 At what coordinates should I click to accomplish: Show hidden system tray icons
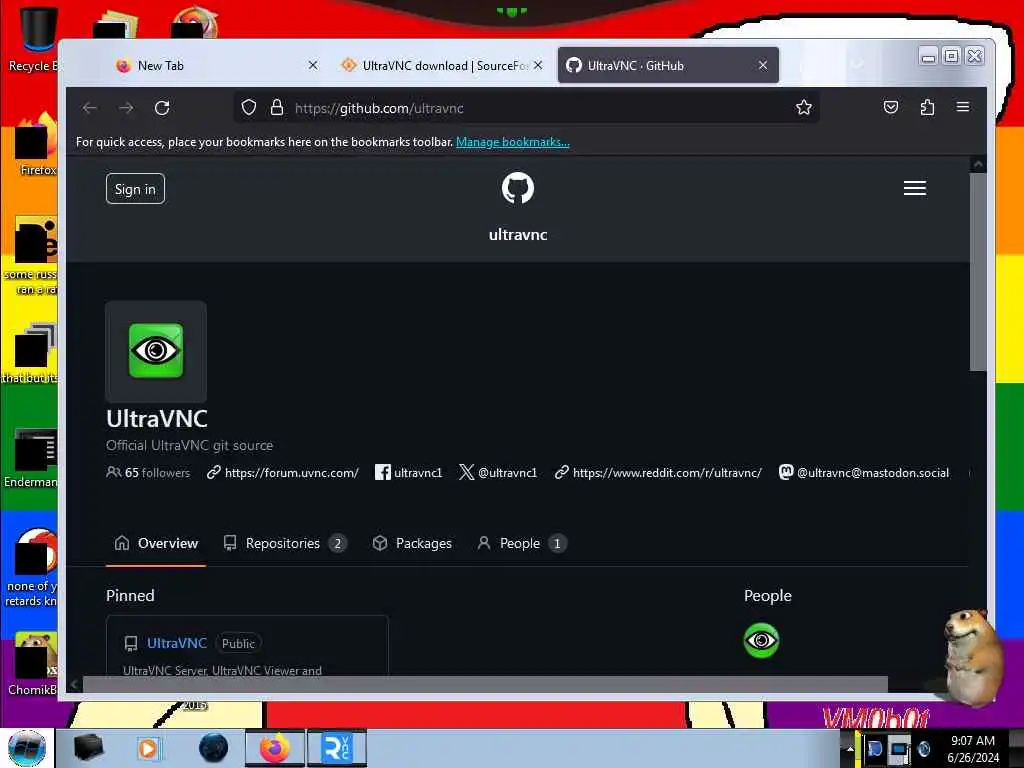(850, 749)
